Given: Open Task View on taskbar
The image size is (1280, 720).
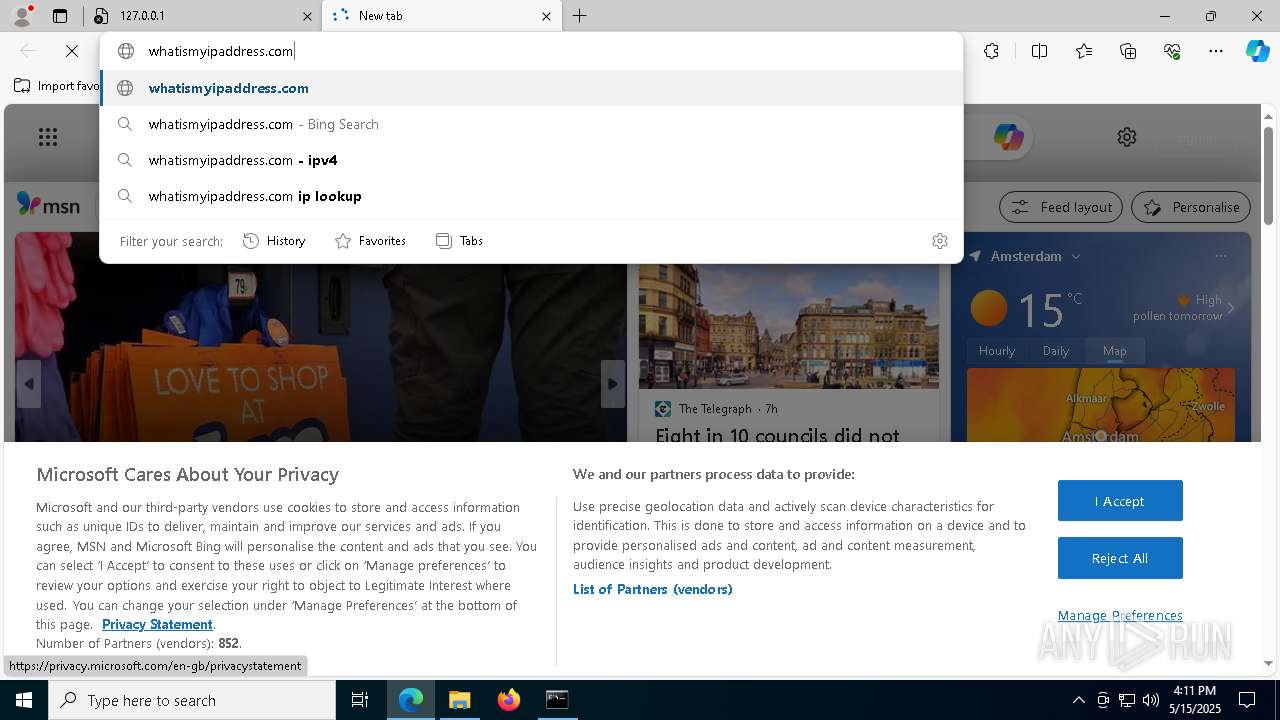Looking at the screenshot, I should (360, 700).
